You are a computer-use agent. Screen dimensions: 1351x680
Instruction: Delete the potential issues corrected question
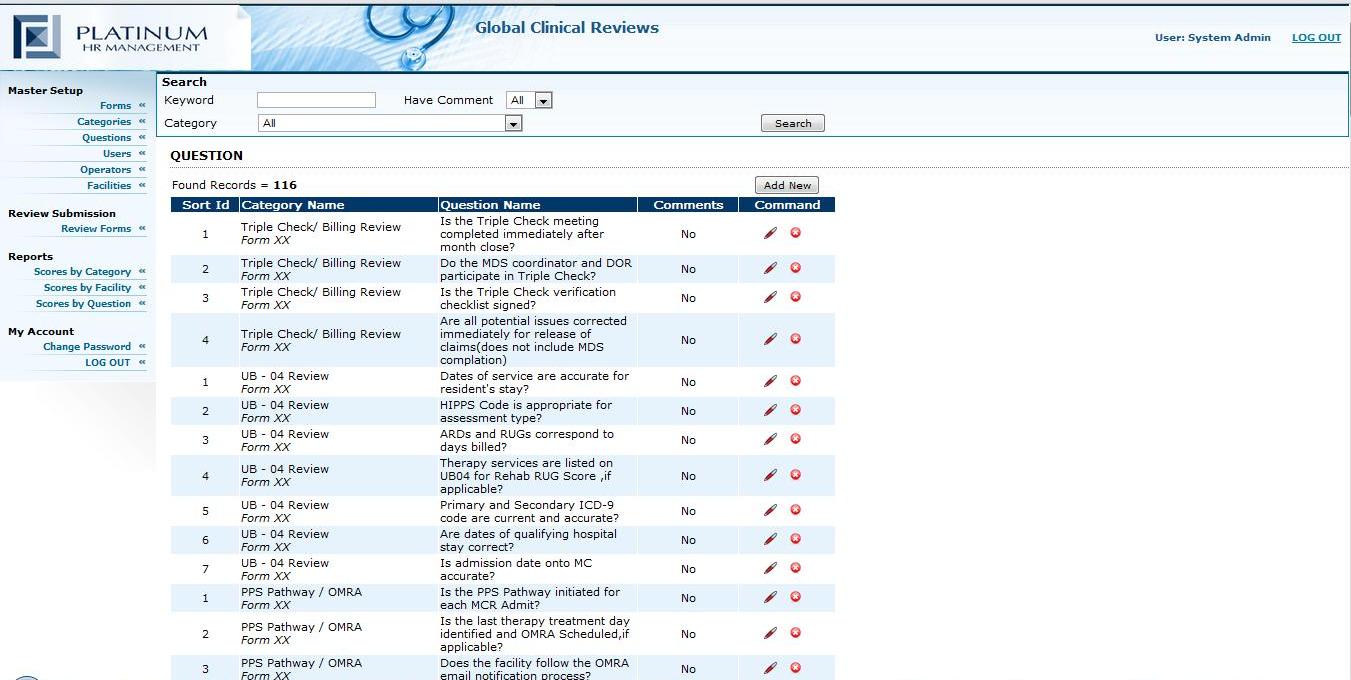click(796, 339)
